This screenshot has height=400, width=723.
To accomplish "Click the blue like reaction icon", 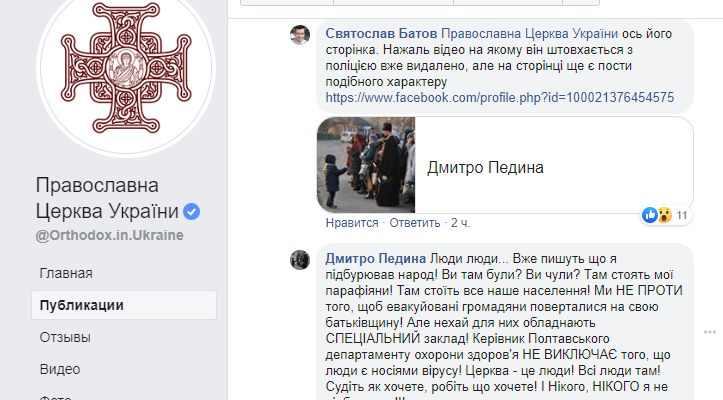I will [650, 215].
